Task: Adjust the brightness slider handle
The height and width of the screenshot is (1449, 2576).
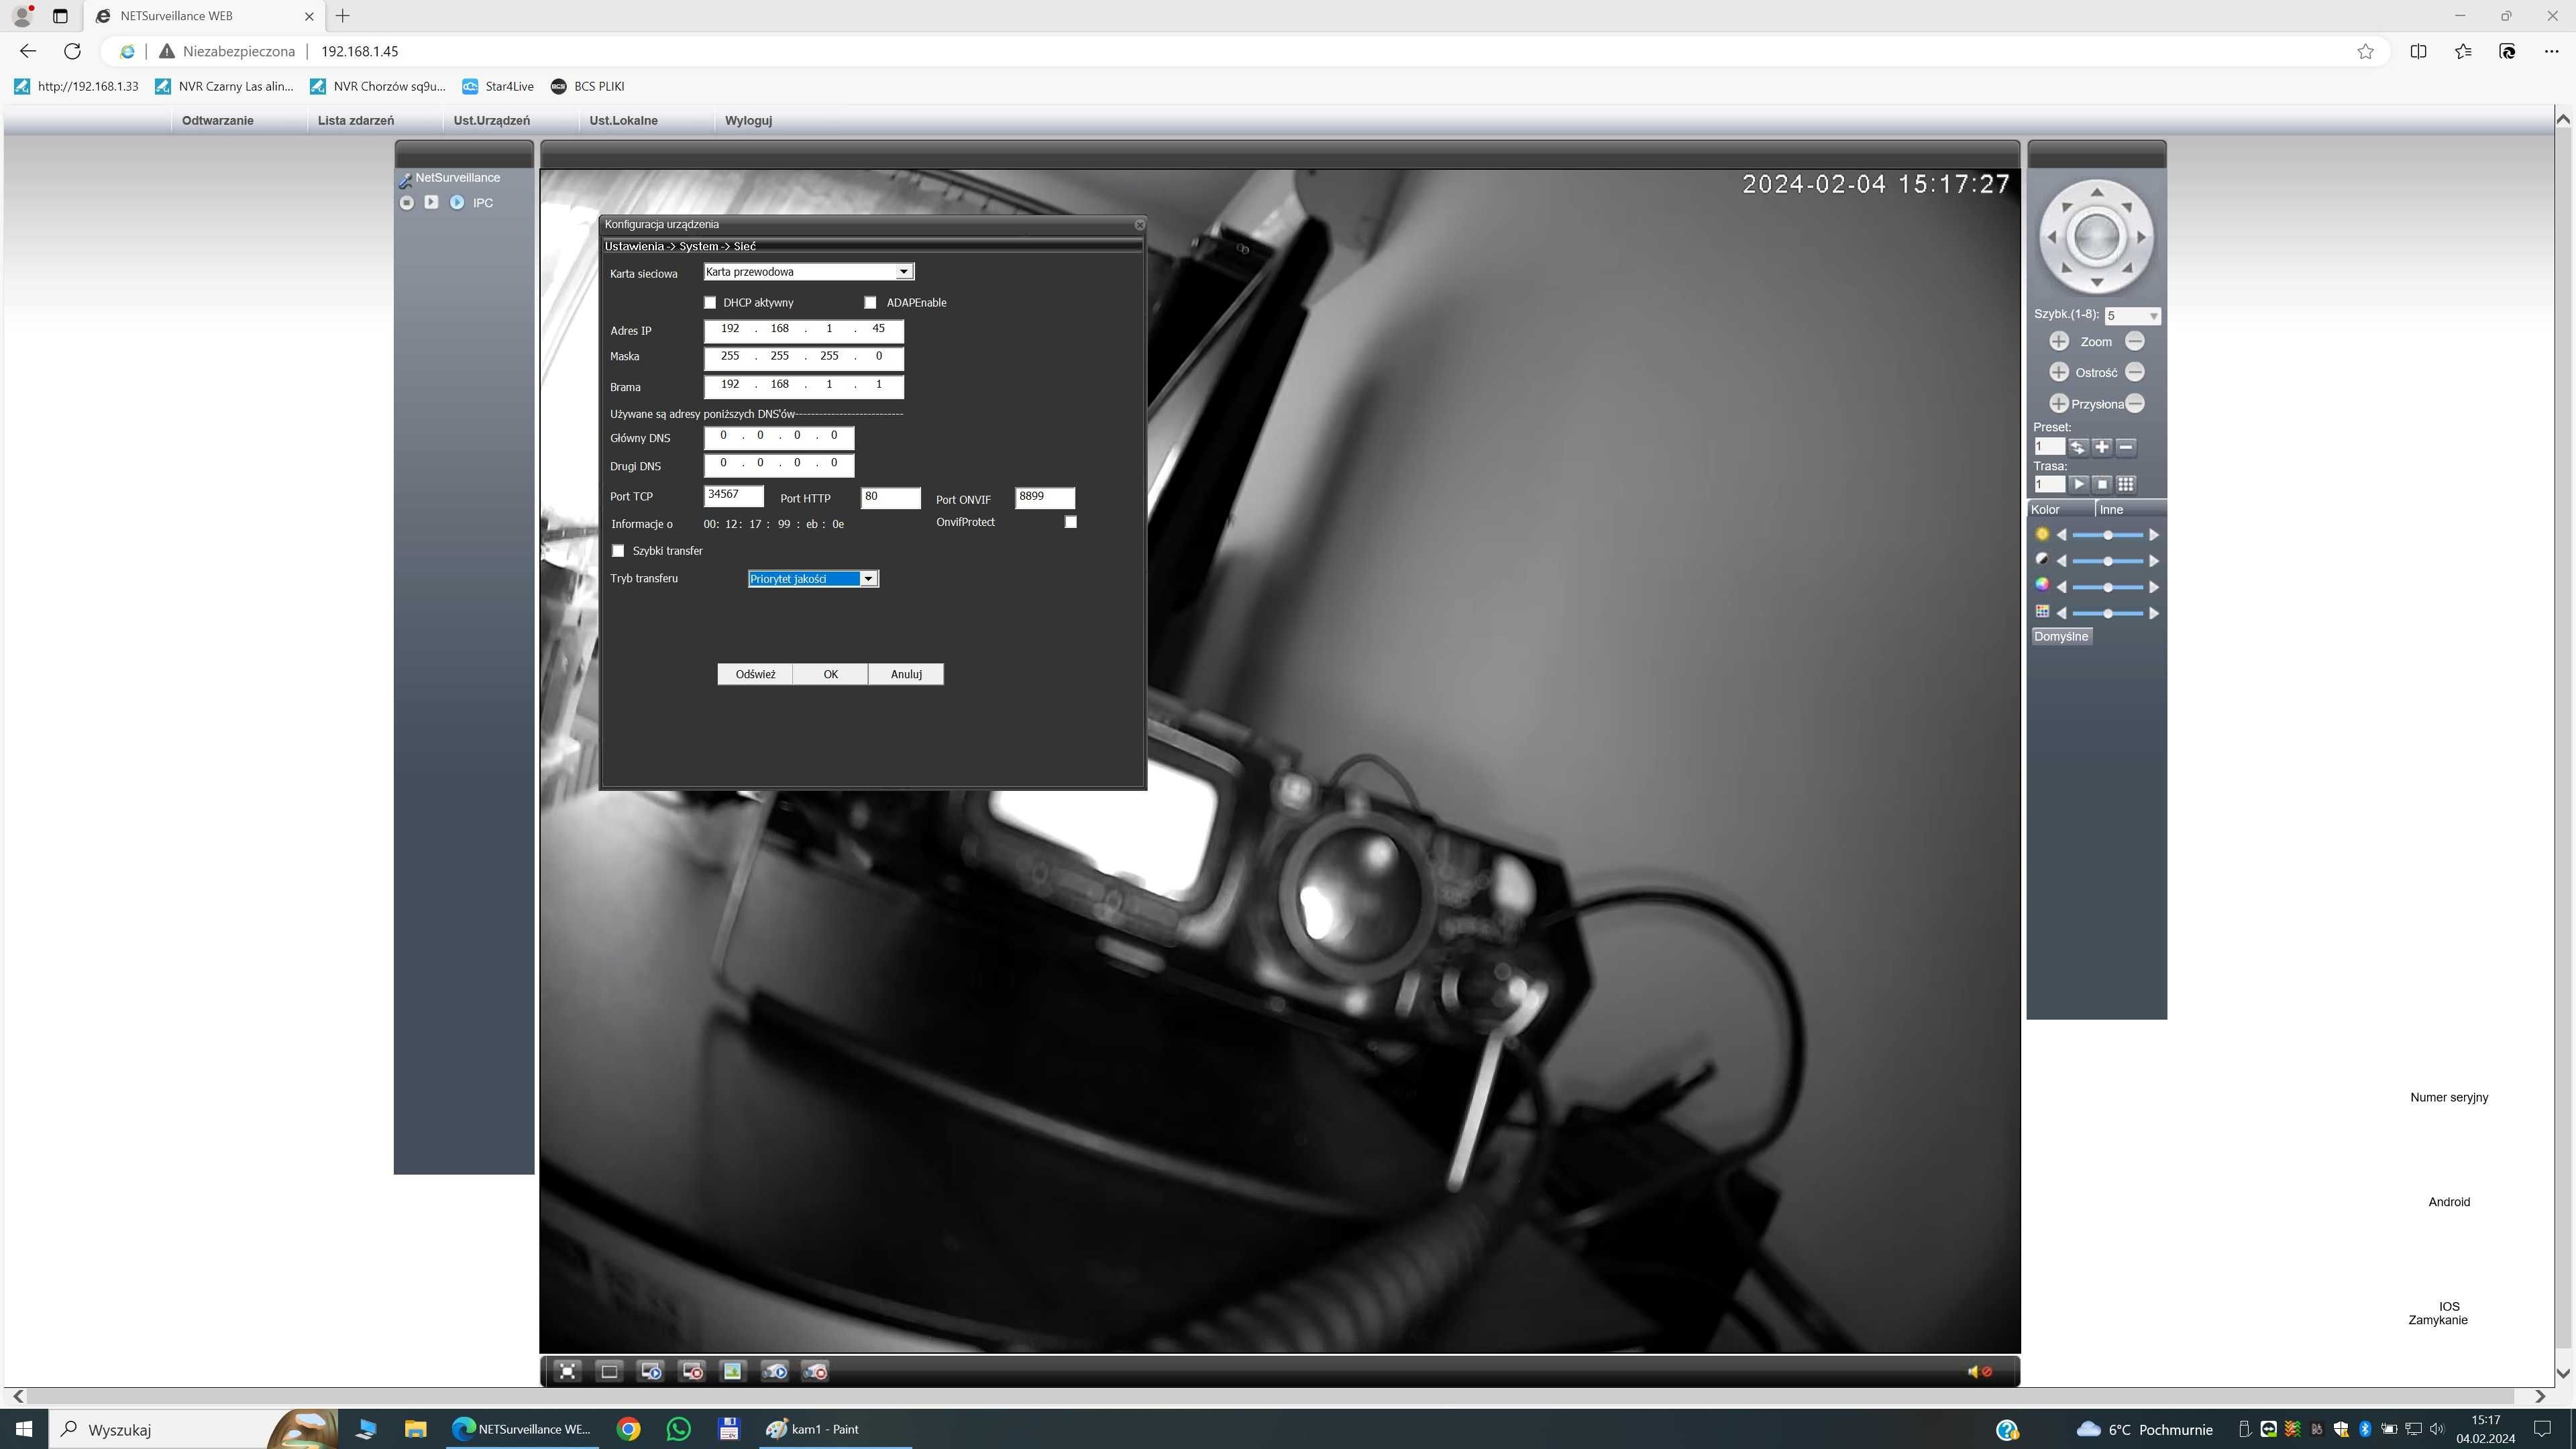Action: [2107, 535]
